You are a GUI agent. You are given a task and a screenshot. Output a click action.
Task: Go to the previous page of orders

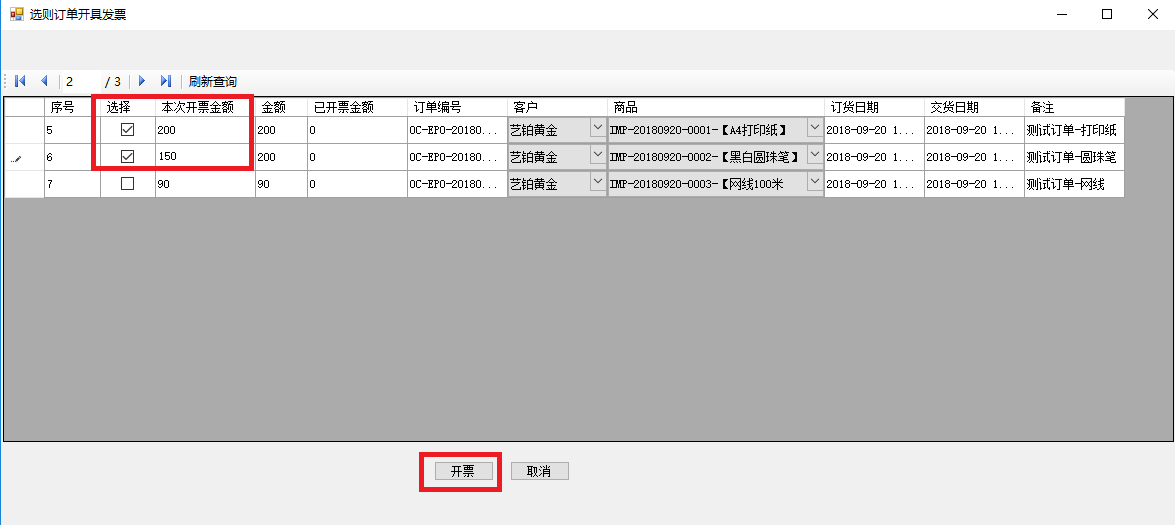click(43, 81)
